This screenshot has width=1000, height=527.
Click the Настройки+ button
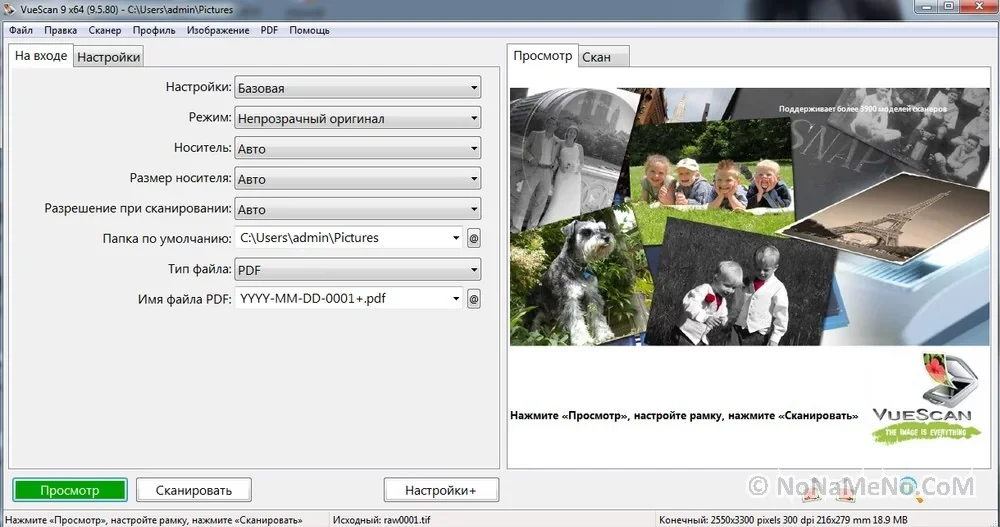(x=441, y=491)
